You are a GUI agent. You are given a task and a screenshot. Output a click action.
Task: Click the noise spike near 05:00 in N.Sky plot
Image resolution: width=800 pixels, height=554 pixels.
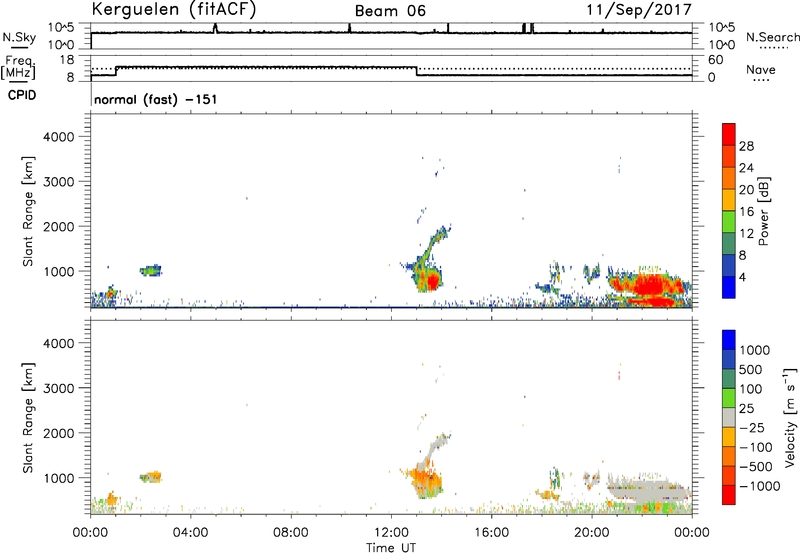coord(215,28)
